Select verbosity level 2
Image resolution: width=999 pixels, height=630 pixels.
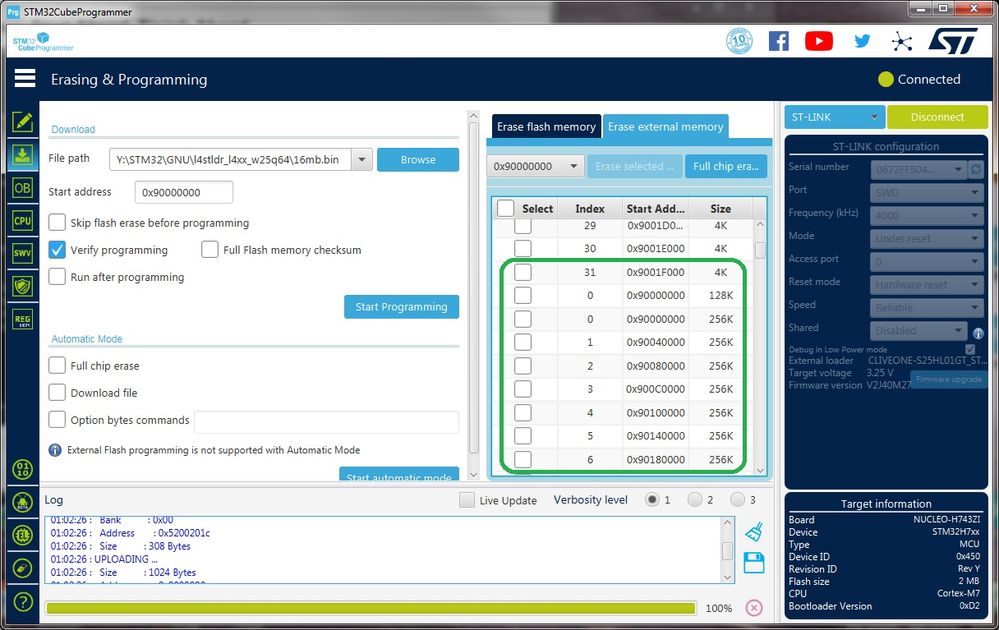[x=694, y=500]
